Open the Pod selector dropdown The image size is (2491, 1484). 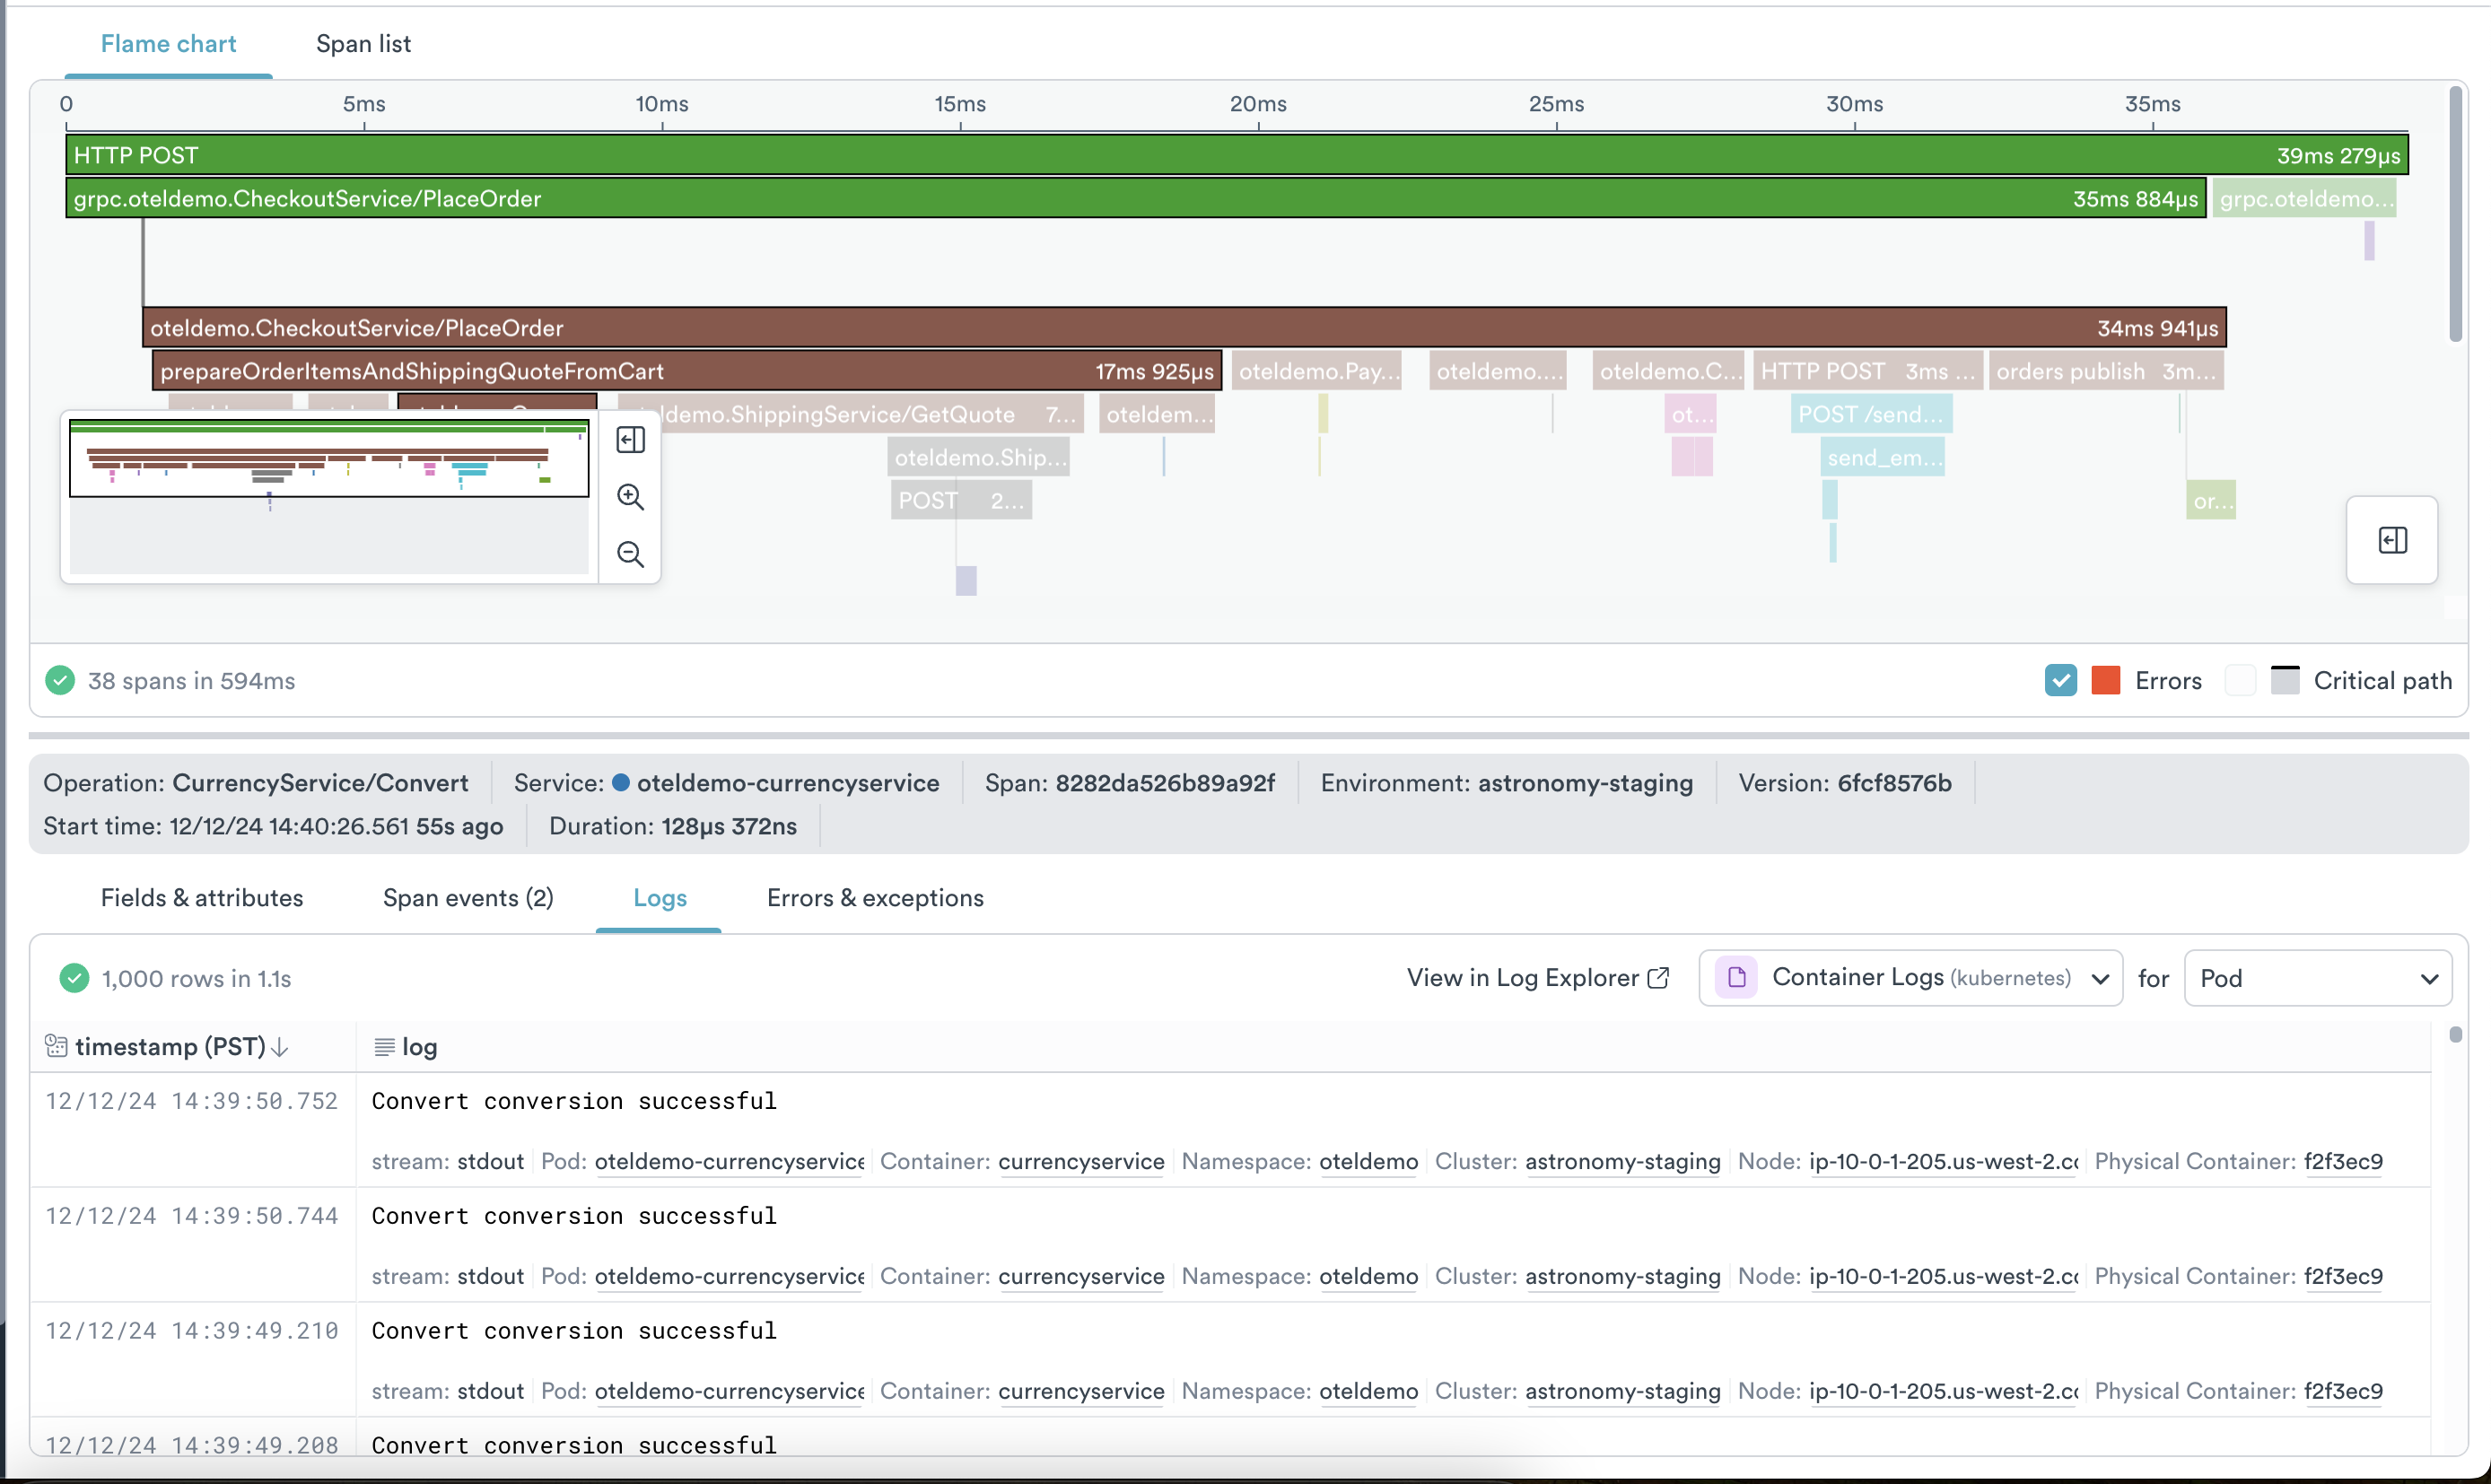(x=2318, y=977)
